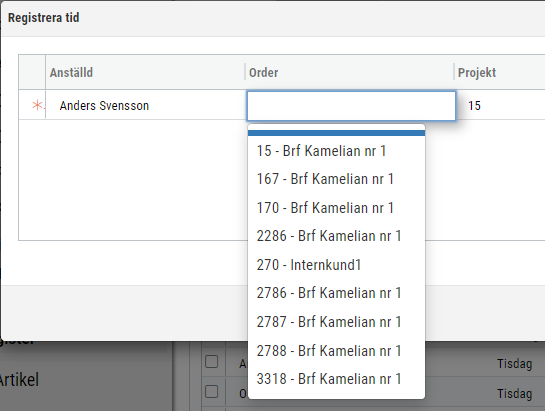The height and width of the screenshot is (411, 545).
Task: Choose order 167 - Brf Kamelian nr 1
Action: tap(336, 179)
